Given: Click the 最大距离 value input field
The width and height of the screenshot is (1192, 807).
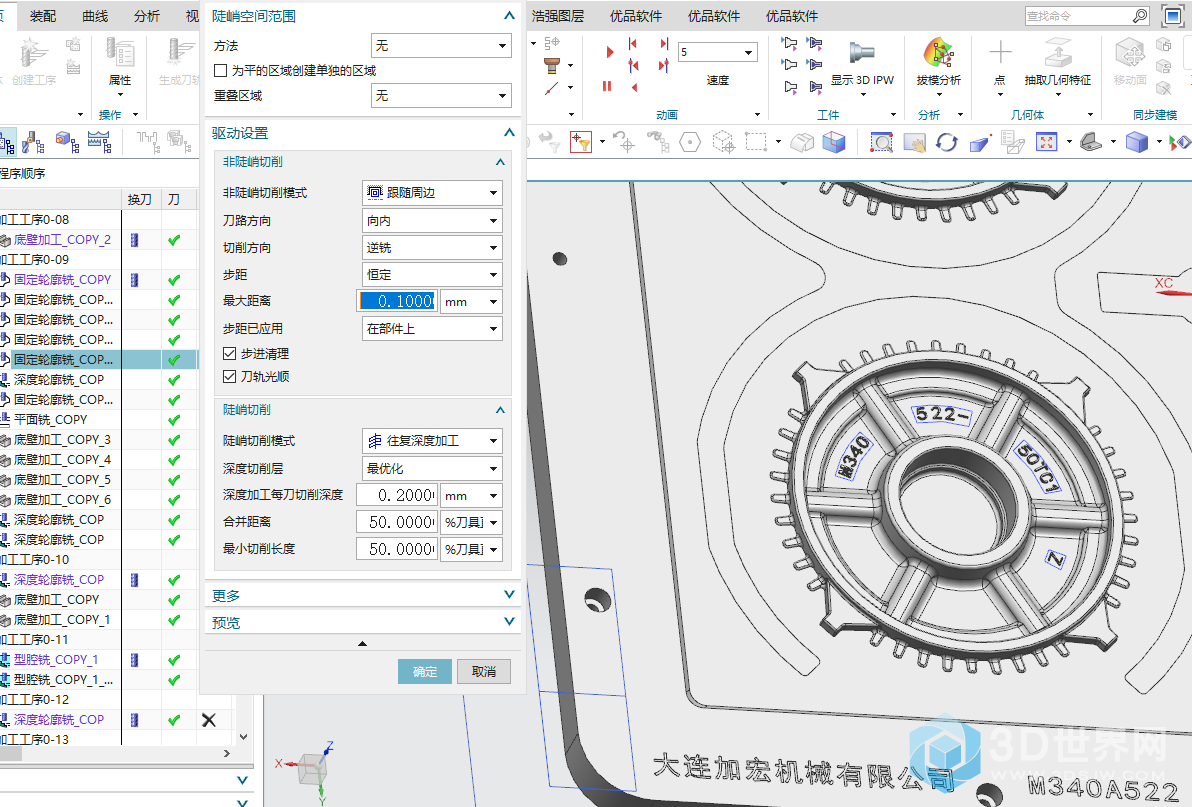Looking at the screenshot, I should (x=397, y=302).
